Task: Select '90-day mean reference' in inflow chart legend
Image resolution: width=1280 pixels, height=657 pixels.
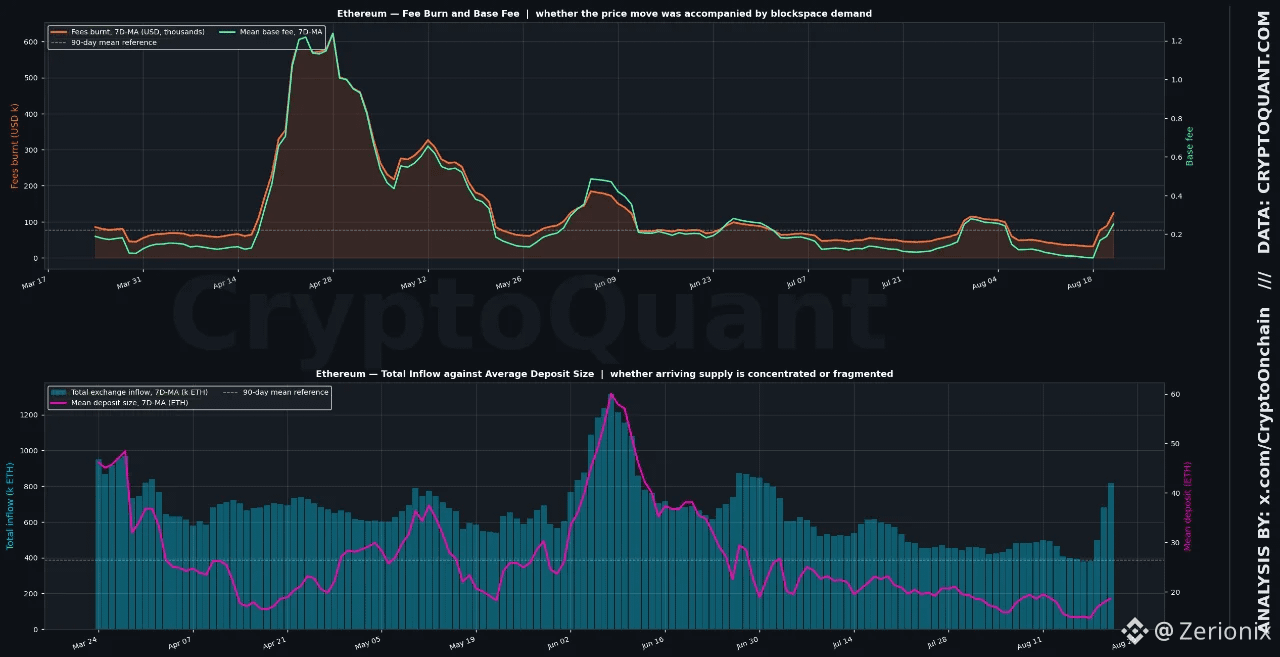Action: coord(285,392)
